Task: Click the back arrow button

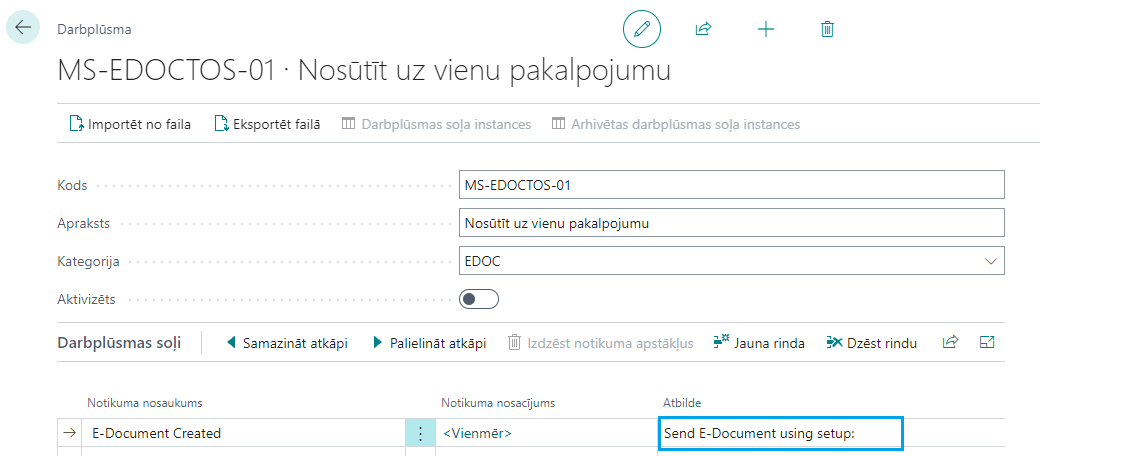Action: click(x=23, y=28)
